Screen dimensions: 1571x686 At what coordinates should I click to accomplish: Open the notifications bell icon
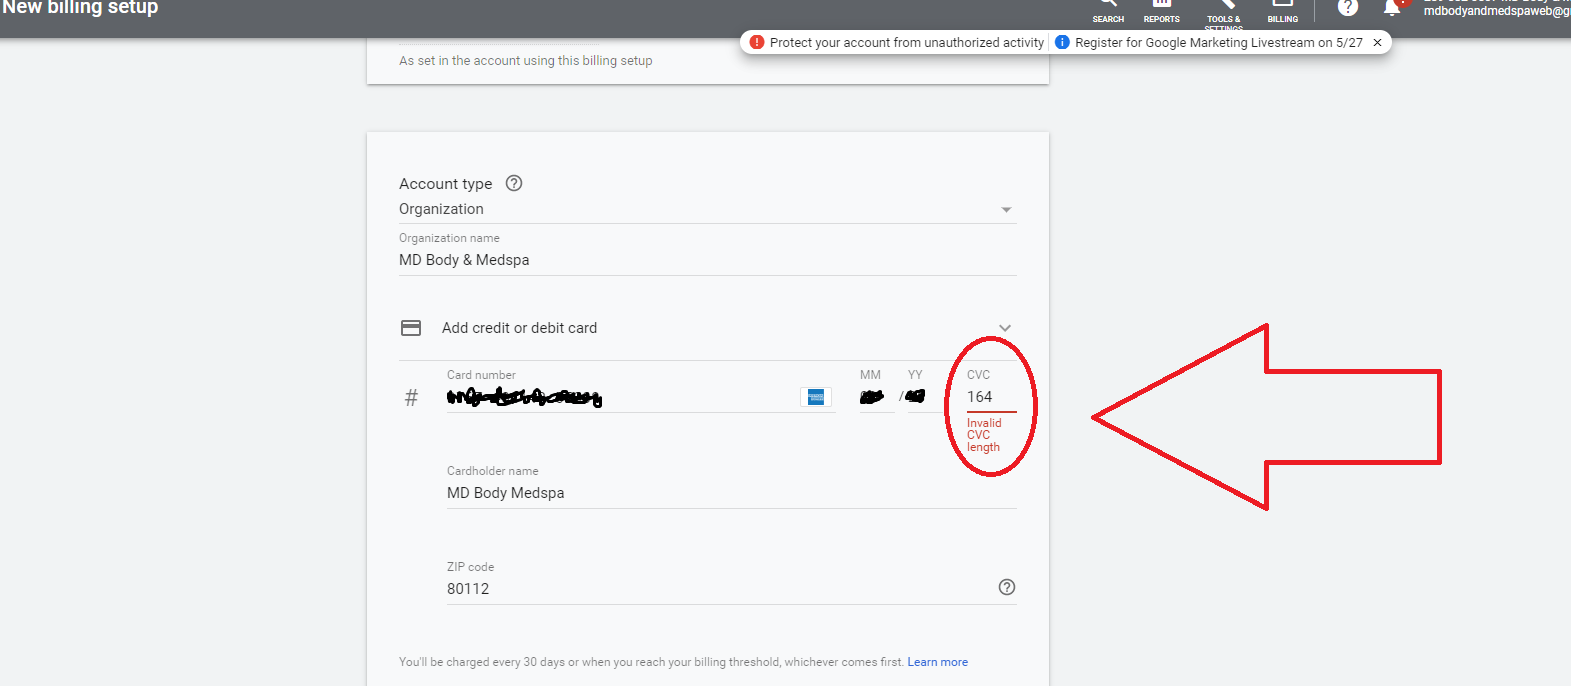pyautogui.click(x=1392, y=7)
